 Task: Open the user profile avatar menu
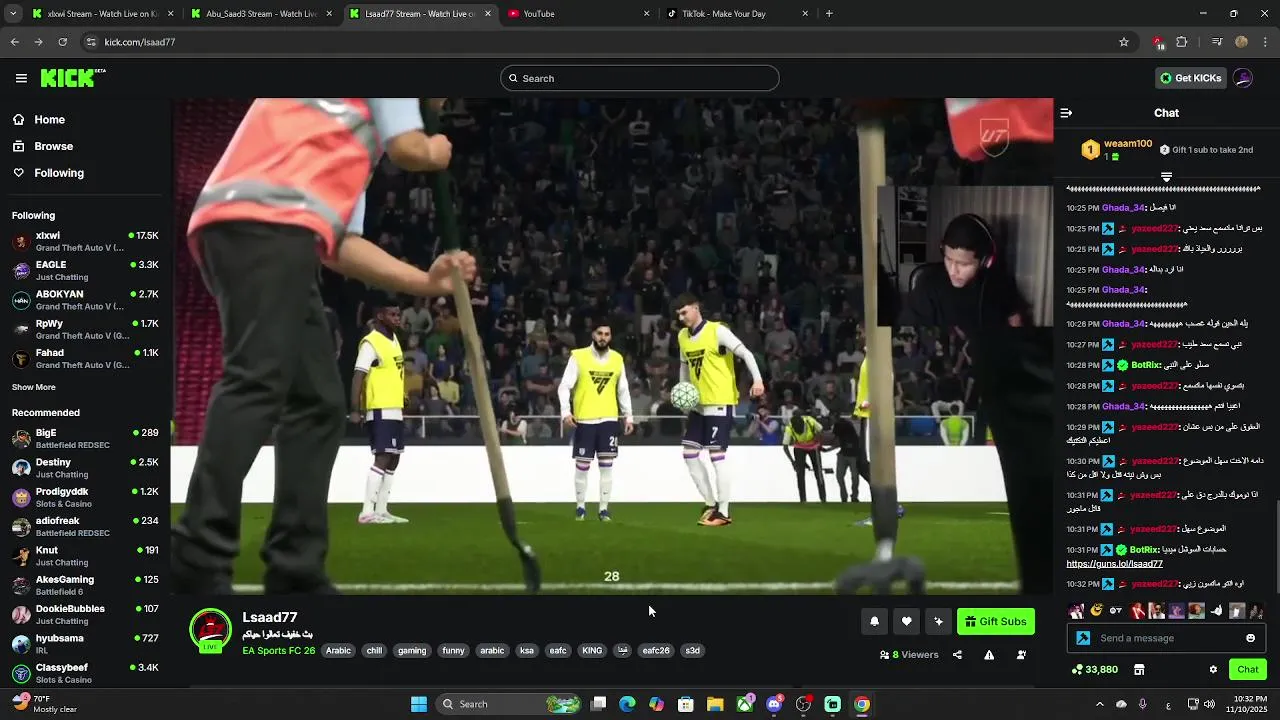tap(1243, 78)
